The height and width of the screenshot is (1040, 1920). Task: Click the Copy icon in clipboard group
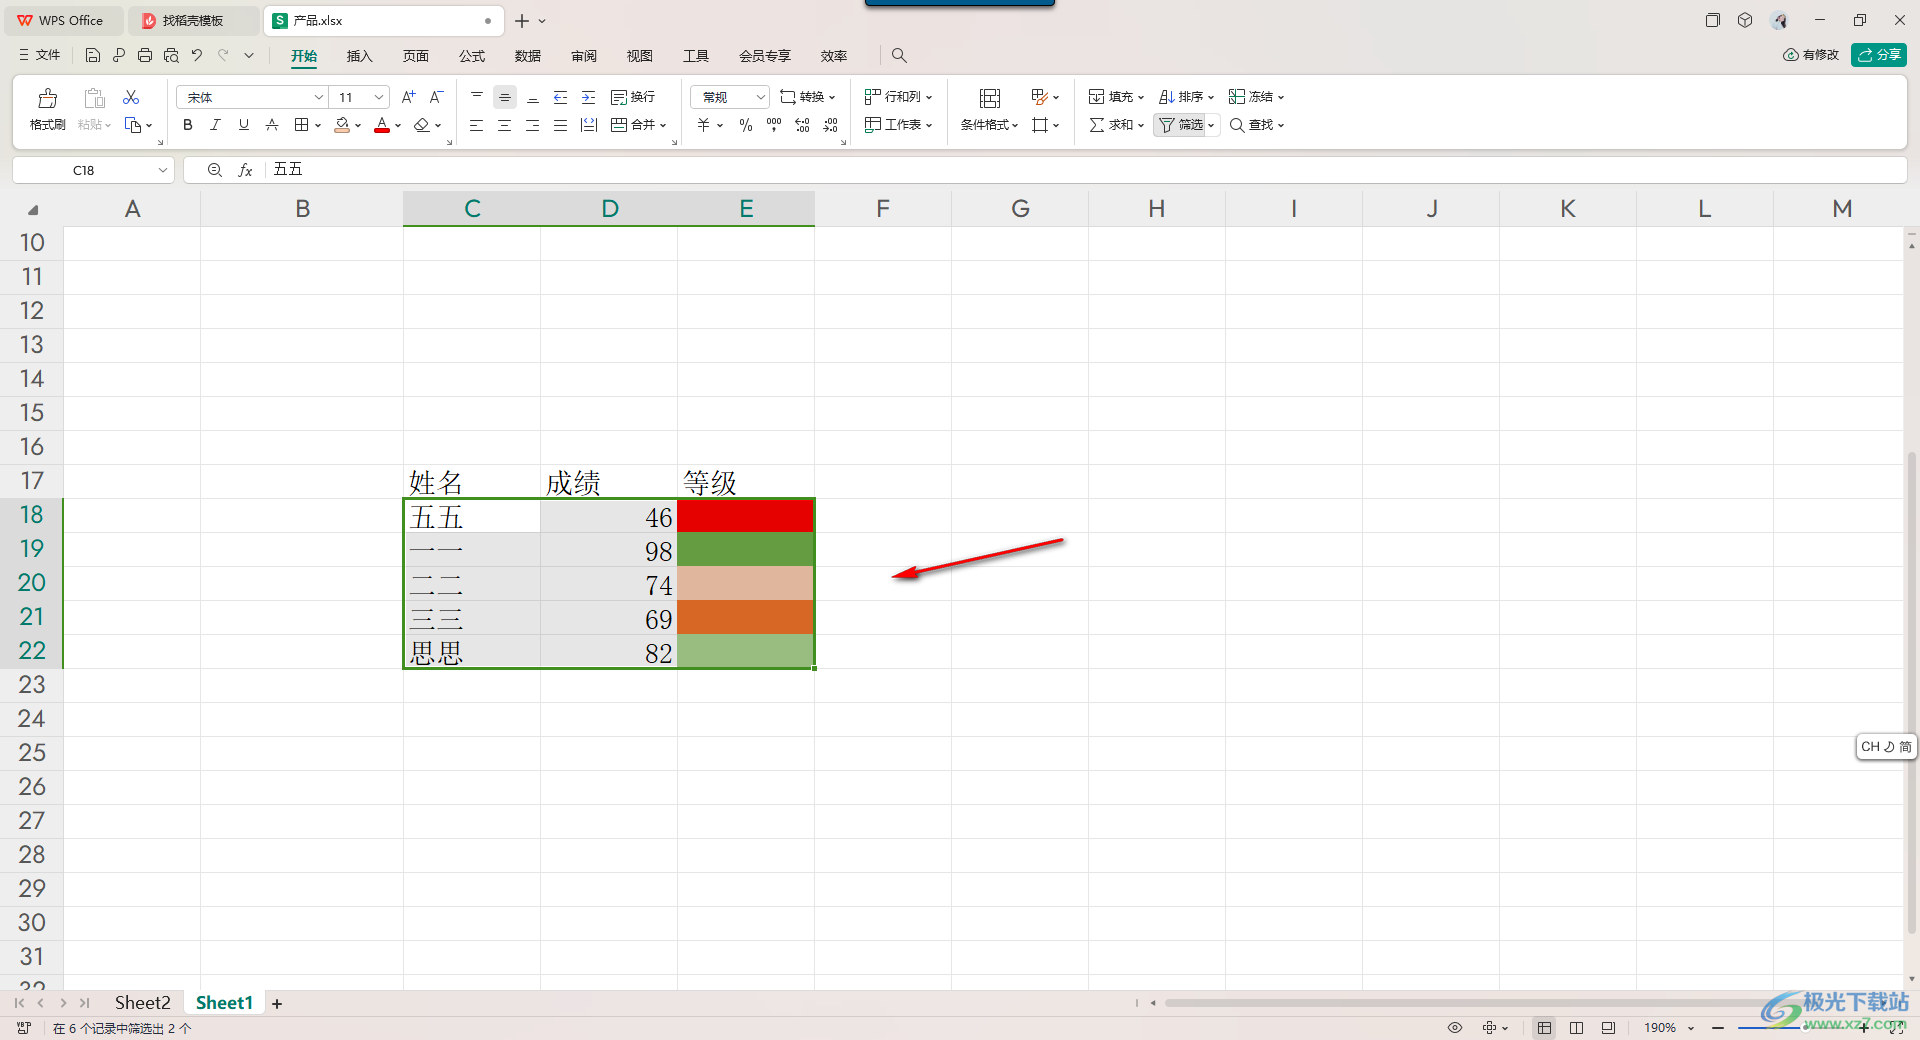tap(133, 125)
